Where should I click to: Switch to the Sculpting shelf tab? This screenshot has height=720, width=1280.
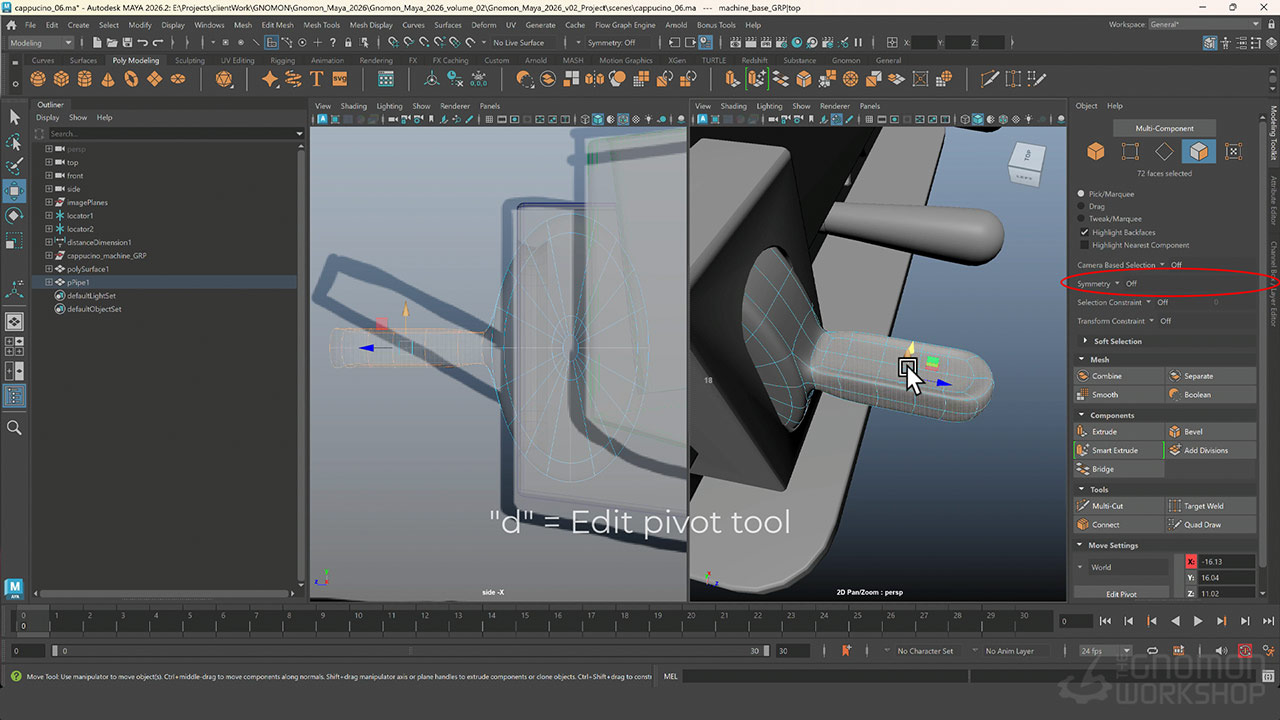189,60
